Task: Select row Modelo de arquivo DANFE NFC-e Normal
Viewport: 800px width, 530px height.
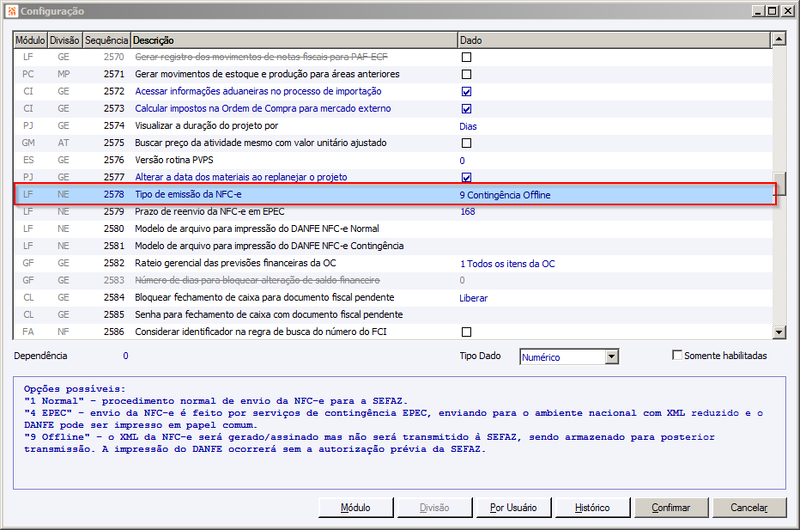Action: (393, 229)
